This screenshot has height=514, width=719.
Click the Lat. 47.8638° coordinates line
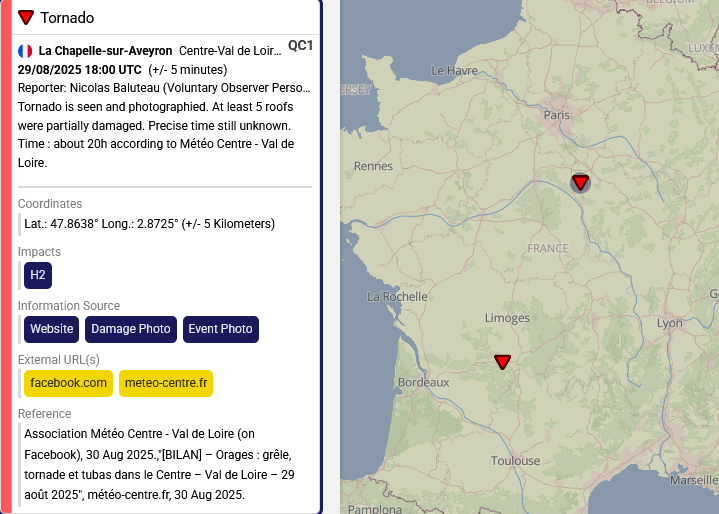(149, 224)
